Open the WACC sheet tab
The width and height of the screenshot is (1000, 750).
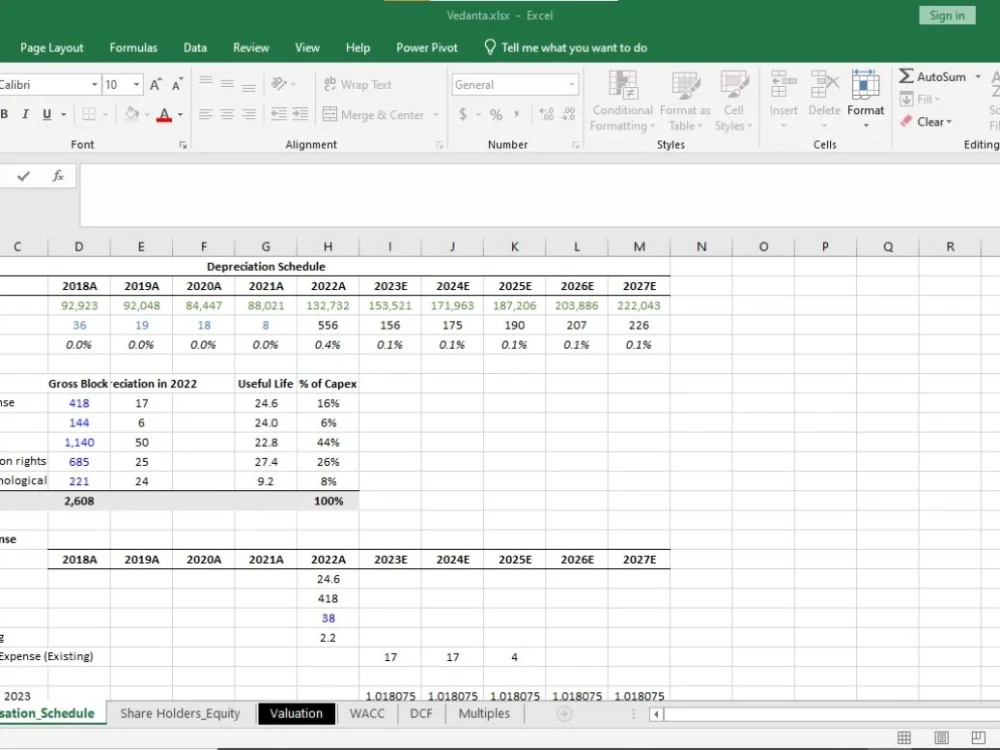[x=367, y=713]
